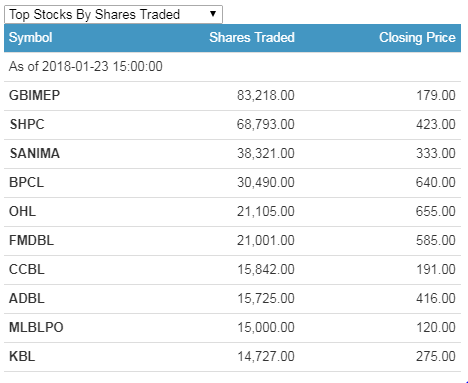Click the CCBL stock symbol
Image resolution: width=468 pixels, height=383 pixels.
[x=27, y=269]
